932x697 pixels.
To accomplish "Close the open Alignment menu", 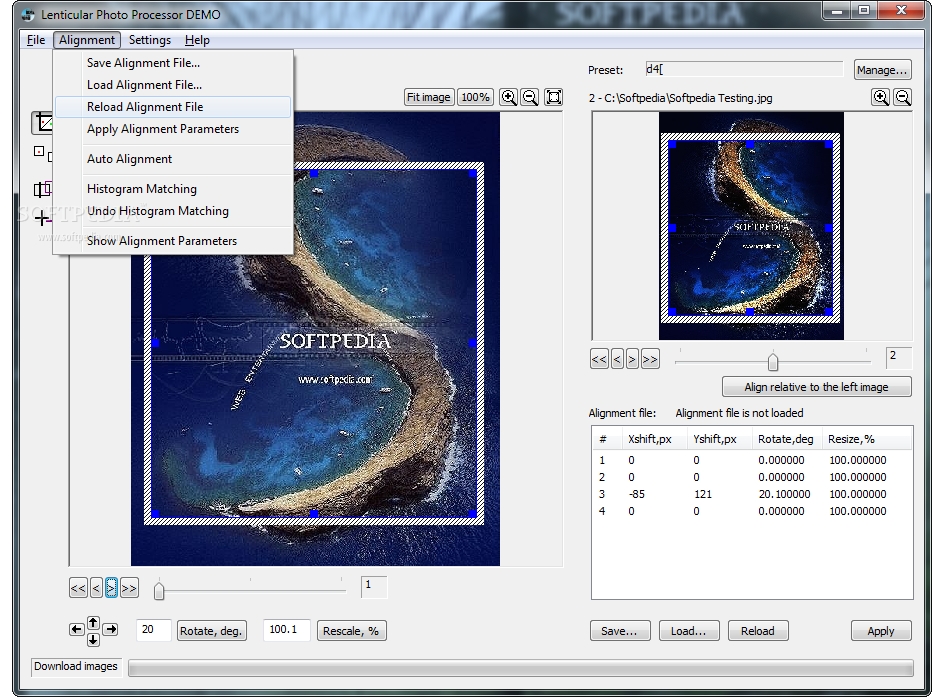I will [87, 40].
